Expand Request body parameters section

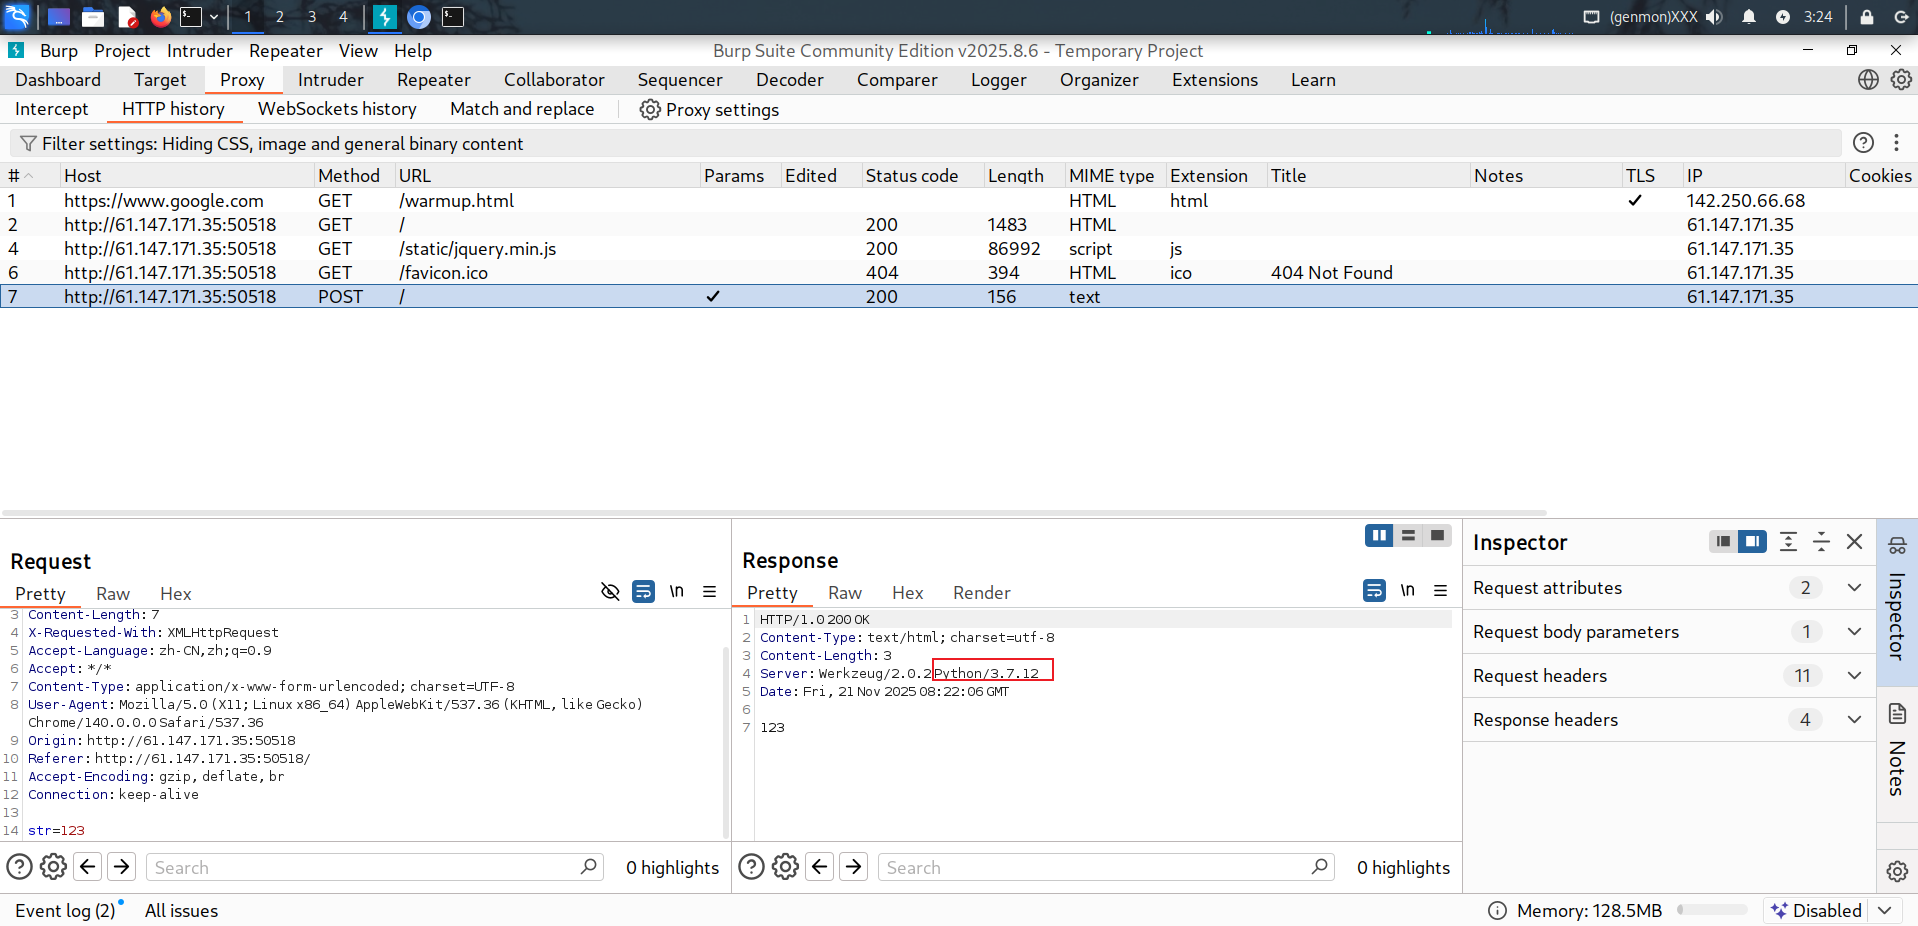(x=1854, y=632)
